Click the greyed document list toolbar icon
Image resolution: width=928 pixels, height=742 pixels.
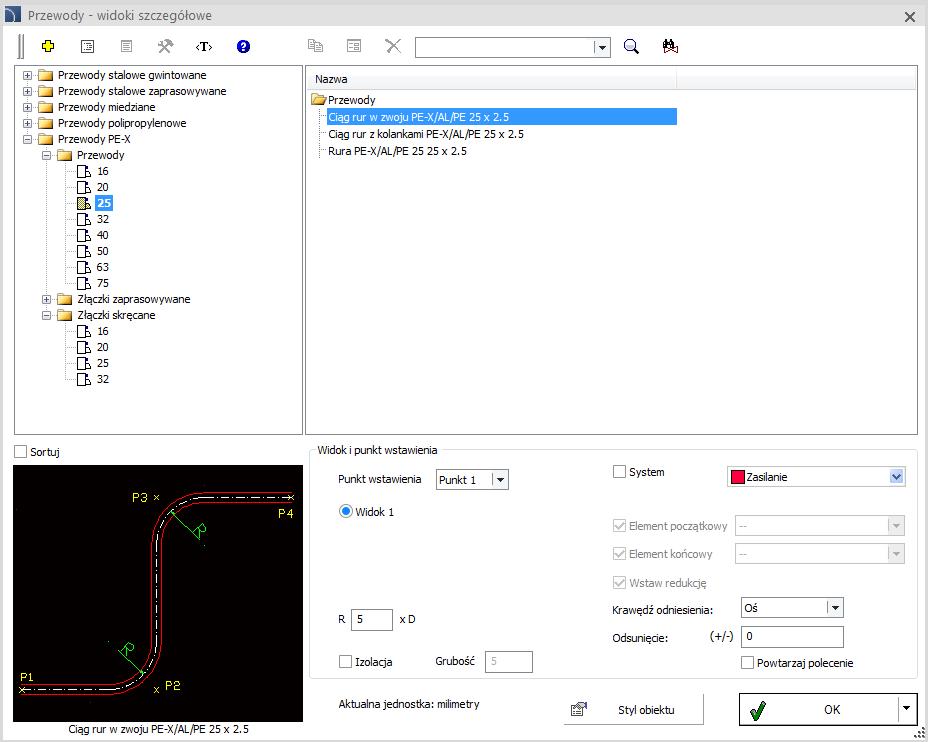(x=126, y=46)
